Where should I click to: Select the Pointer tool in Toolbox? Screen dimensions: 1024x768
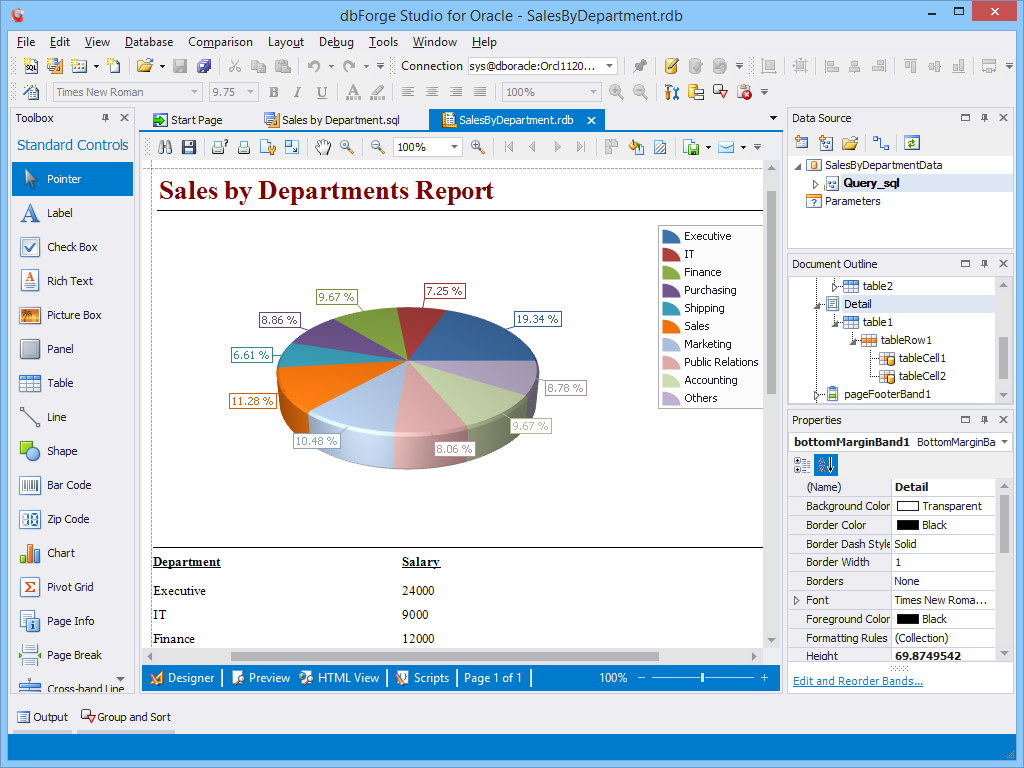(72, 179)
